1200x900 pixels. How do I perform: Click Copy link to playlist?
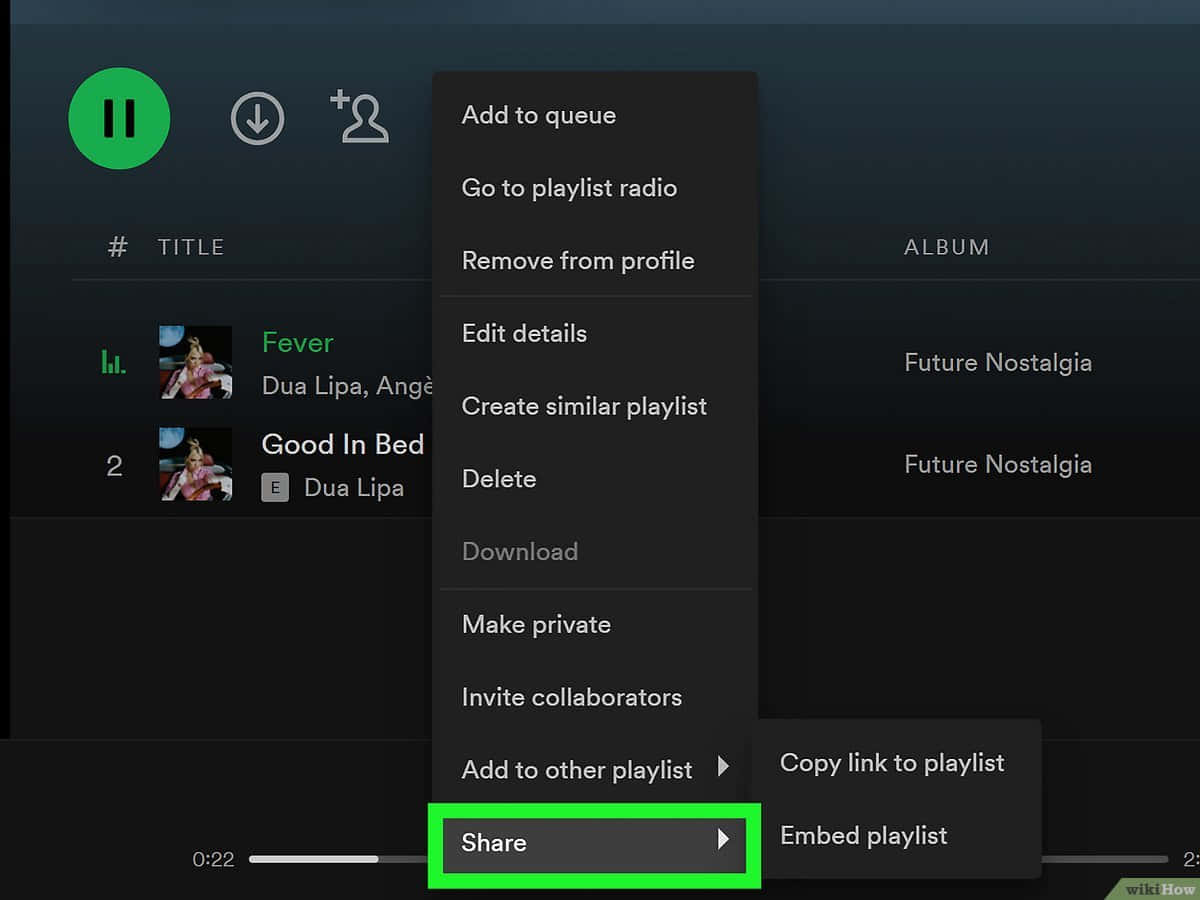(892, 763)
